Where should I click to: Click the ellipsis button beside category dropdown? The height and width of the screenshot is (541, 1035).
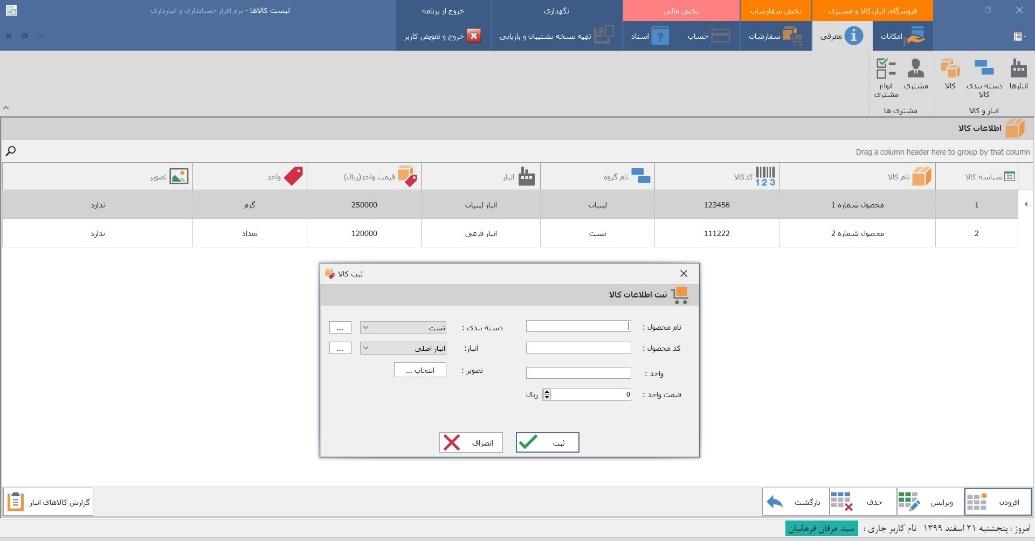[x=340, y=327]
